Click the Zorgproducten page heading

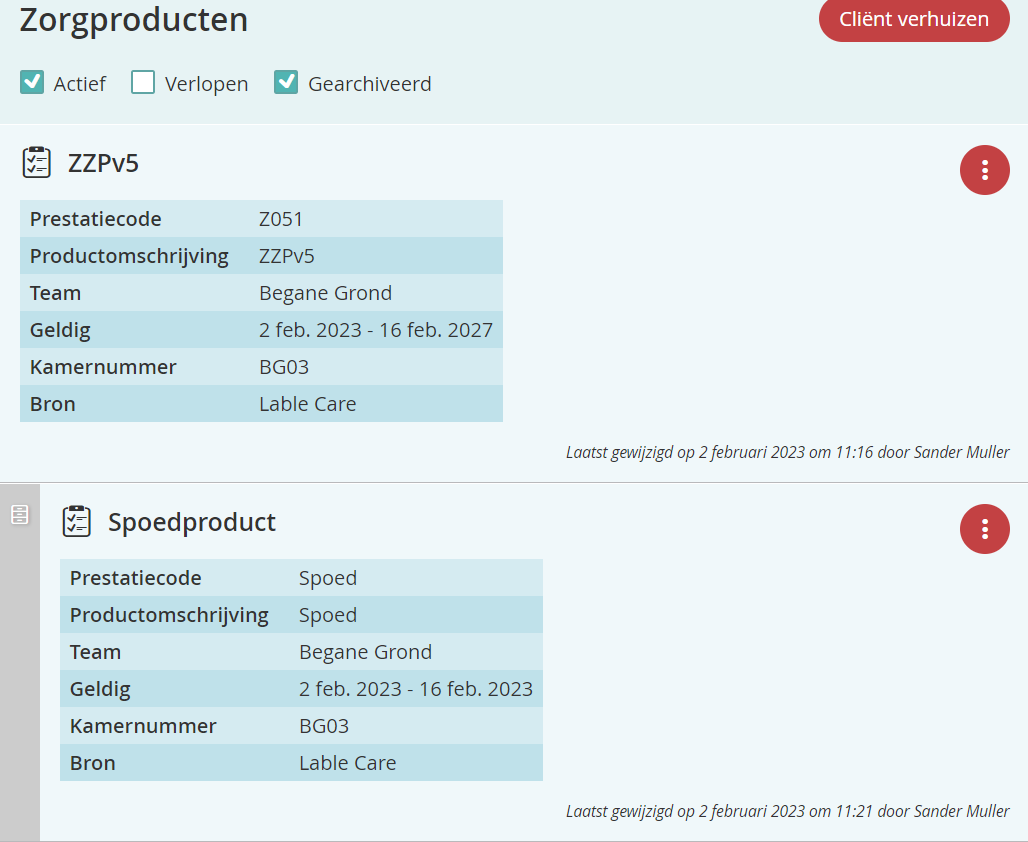pyautogui.click(x=134, y=20)
